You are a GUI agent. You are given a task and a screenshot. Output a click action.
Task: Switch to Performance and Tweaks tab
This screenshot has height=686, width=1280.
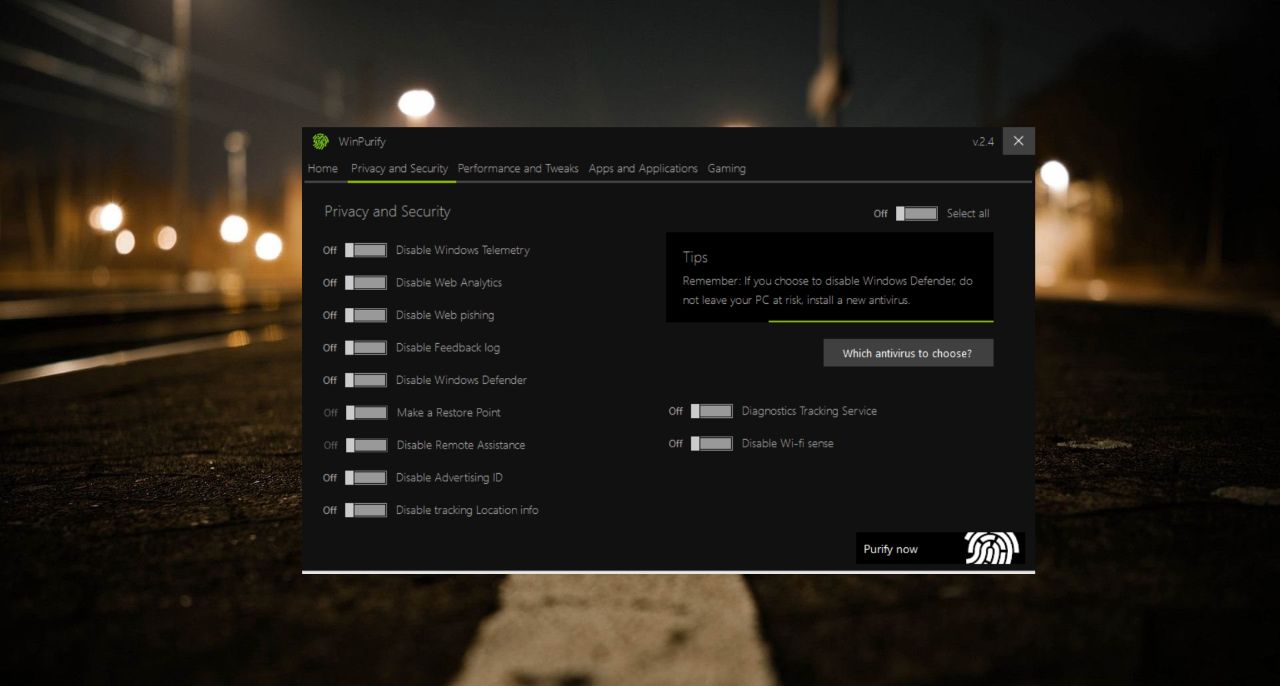[x=518, y=168]
